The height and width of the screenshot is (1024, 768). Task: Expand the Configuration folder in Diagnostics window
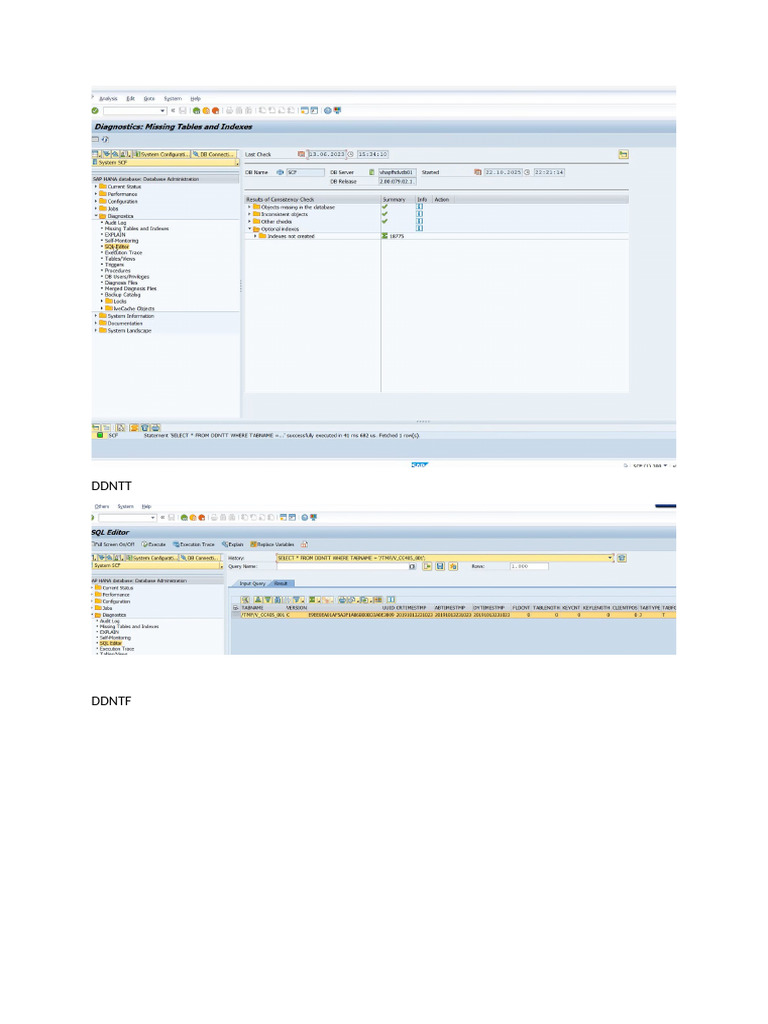tap(96, 201)
